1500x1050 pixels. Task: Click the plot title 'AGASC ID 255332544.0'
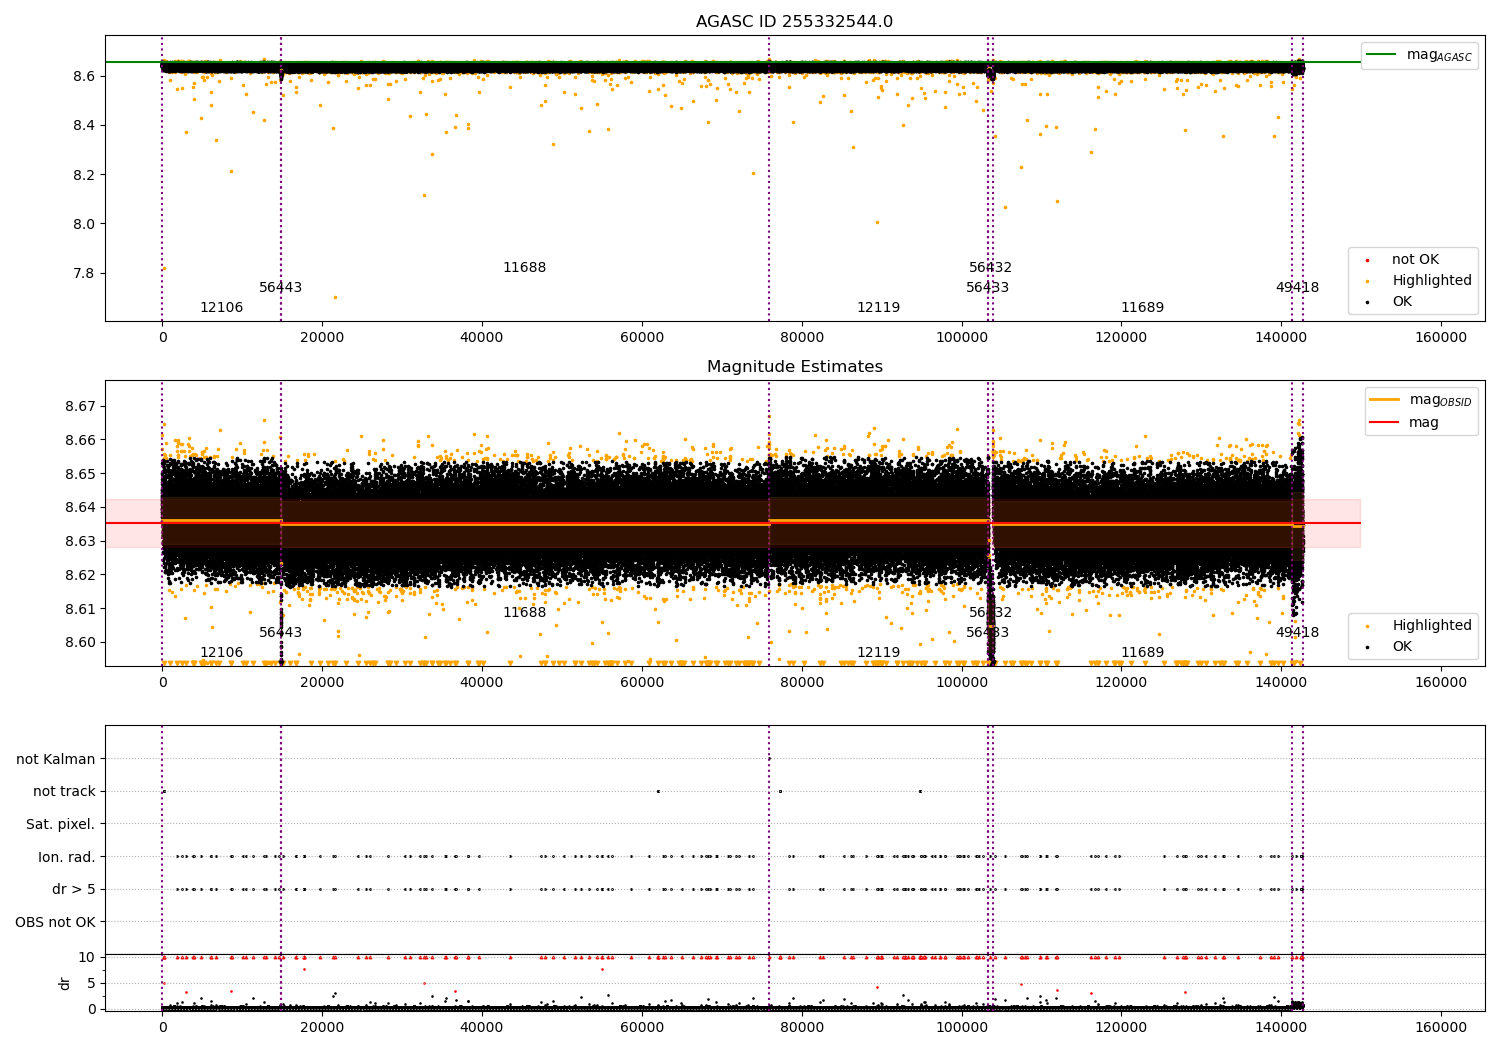(794, 22)
